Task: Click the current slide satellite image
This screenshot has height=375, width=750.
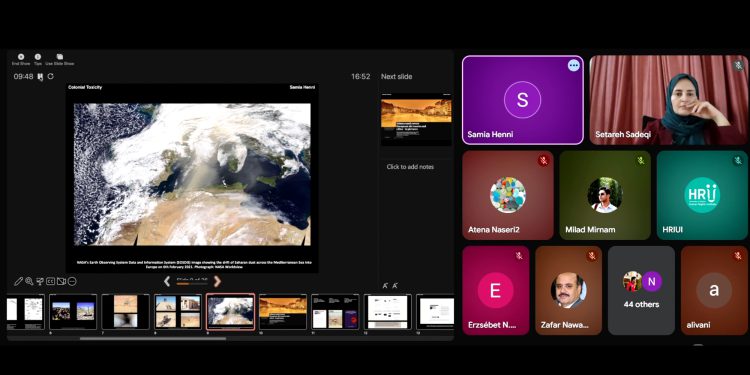Action: [x=192, y=175]
